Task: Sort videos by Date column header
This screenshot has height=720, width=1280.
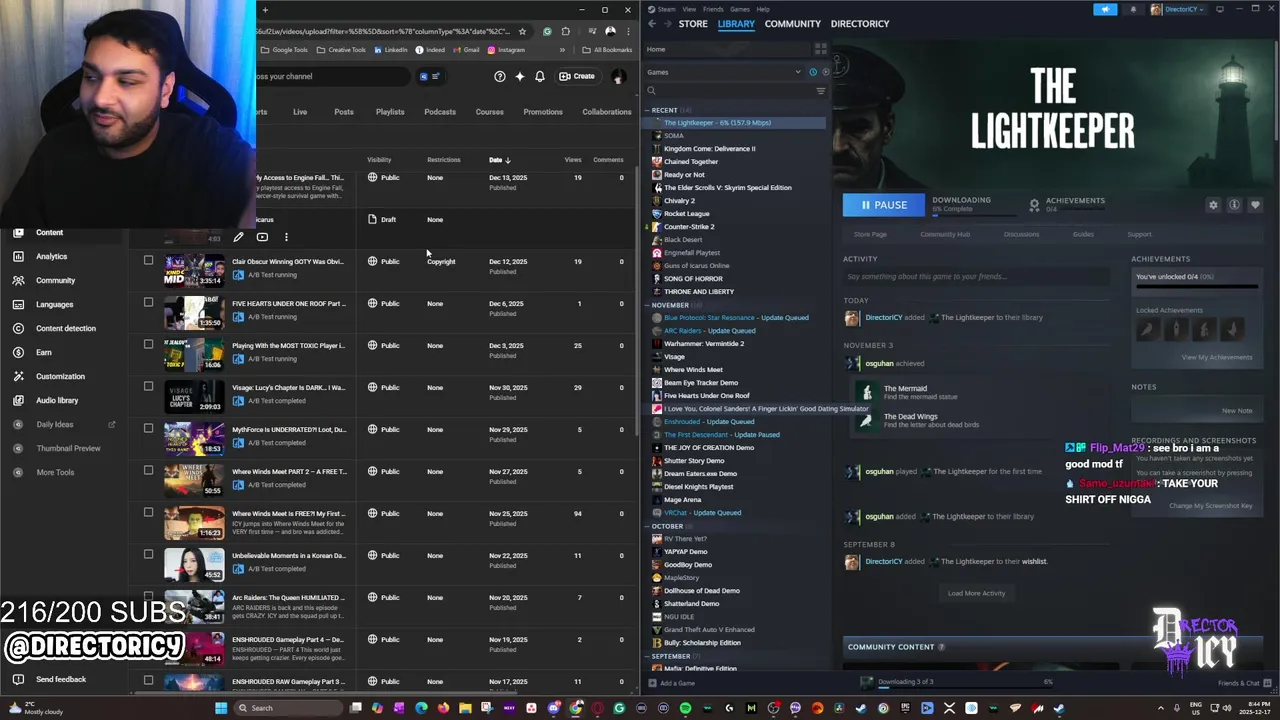Action: pyautogui.click(x=499, y=160)
